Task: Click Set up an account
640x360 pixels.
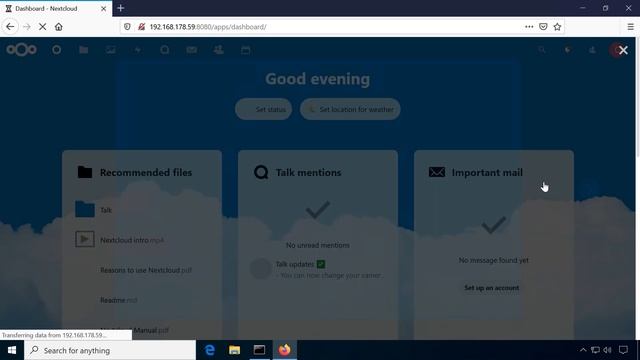Action: (x=492, y=288)
